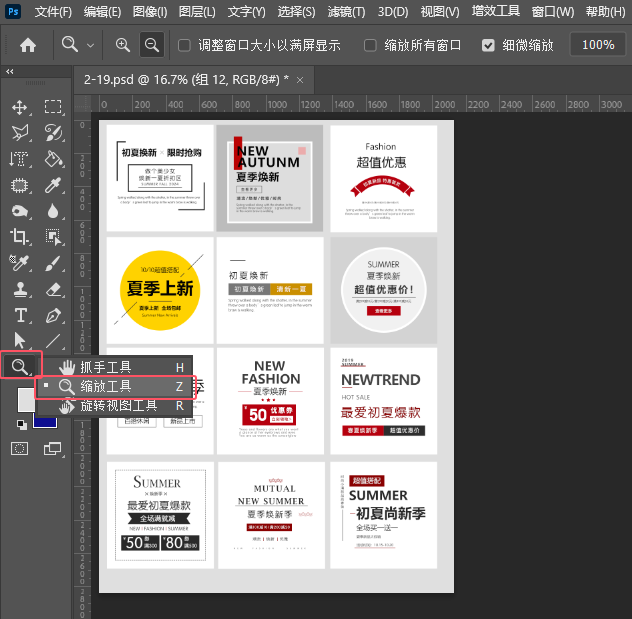This screenshot has height=619, width=632.
Task: Choose 抓手工具 from the flyout
Action: pyautogui.click(x=105, y=367)
